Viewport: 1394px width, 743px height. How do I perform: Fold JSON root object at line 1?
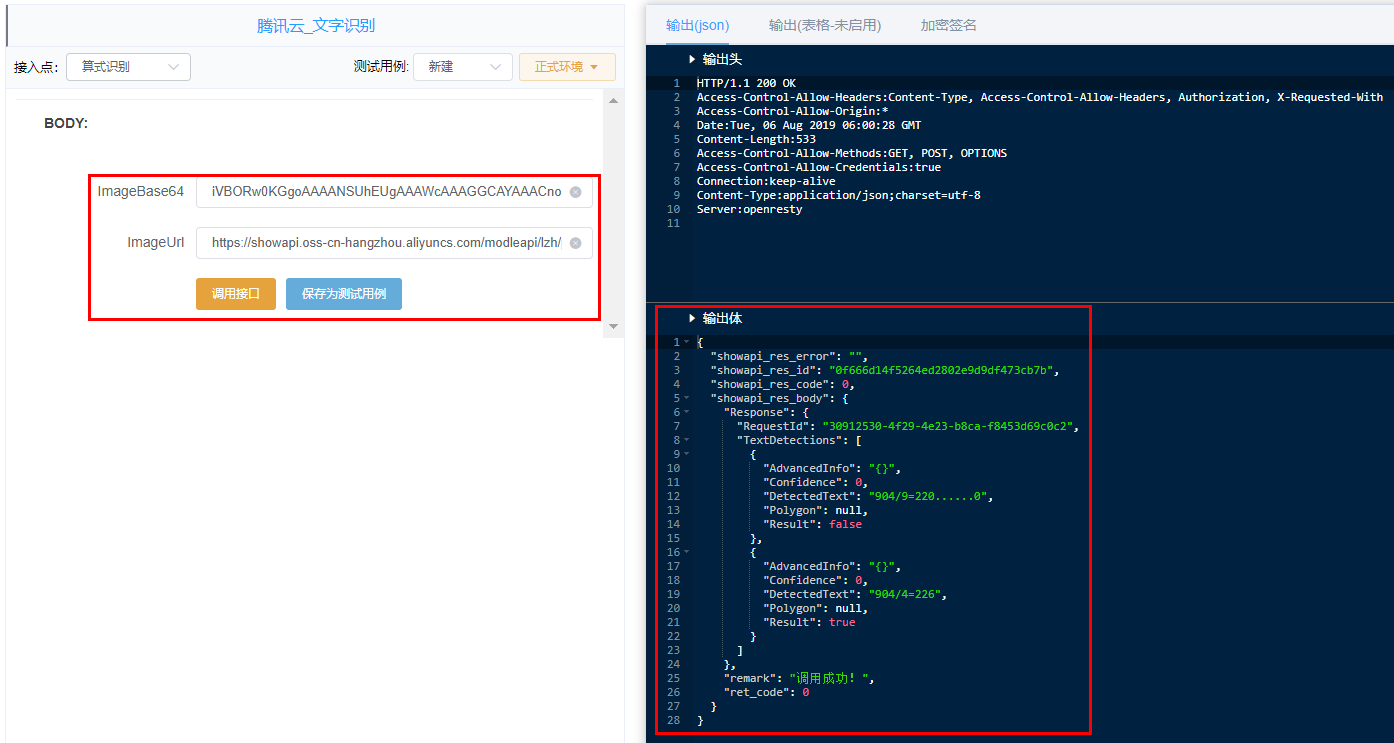[x=686, y=342]
